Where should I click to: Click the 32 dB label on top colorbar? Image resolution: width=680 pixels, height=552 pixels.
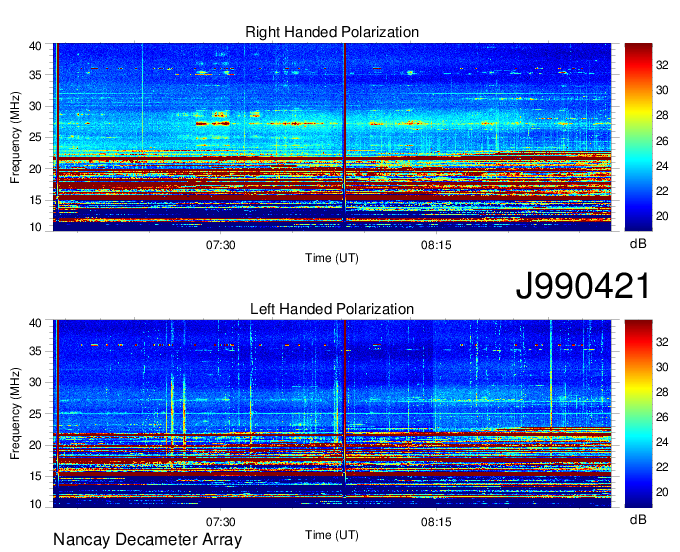662,65
